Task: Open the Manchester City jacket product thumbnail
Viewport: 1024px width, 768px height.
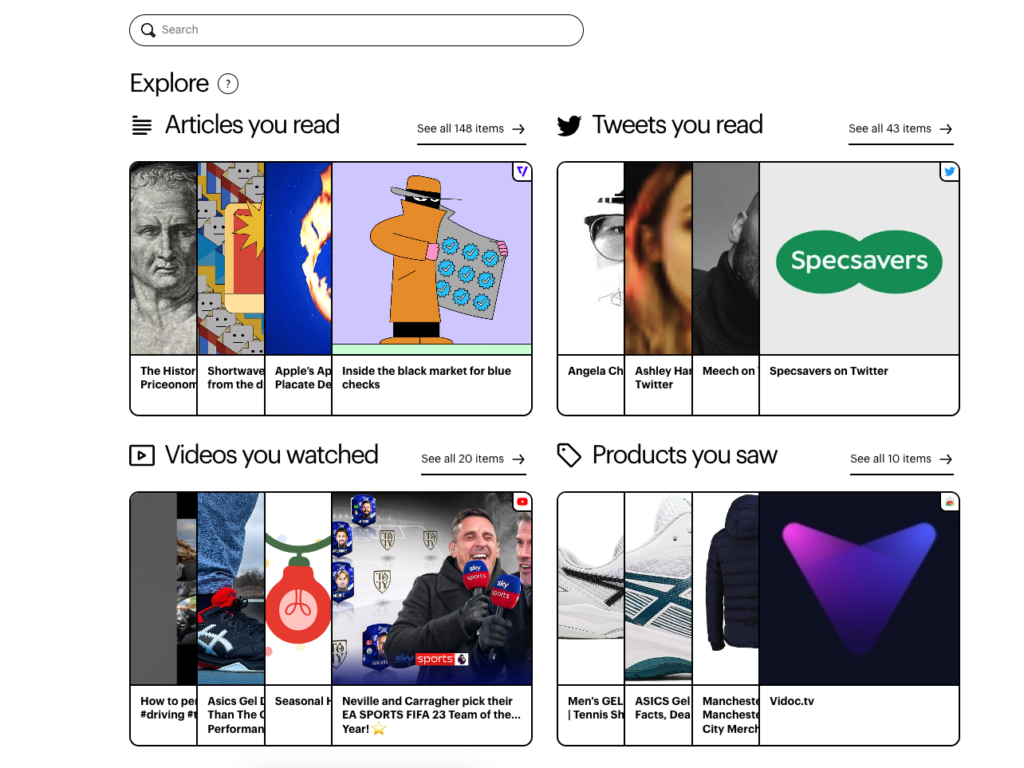Action: pos(726,588)
